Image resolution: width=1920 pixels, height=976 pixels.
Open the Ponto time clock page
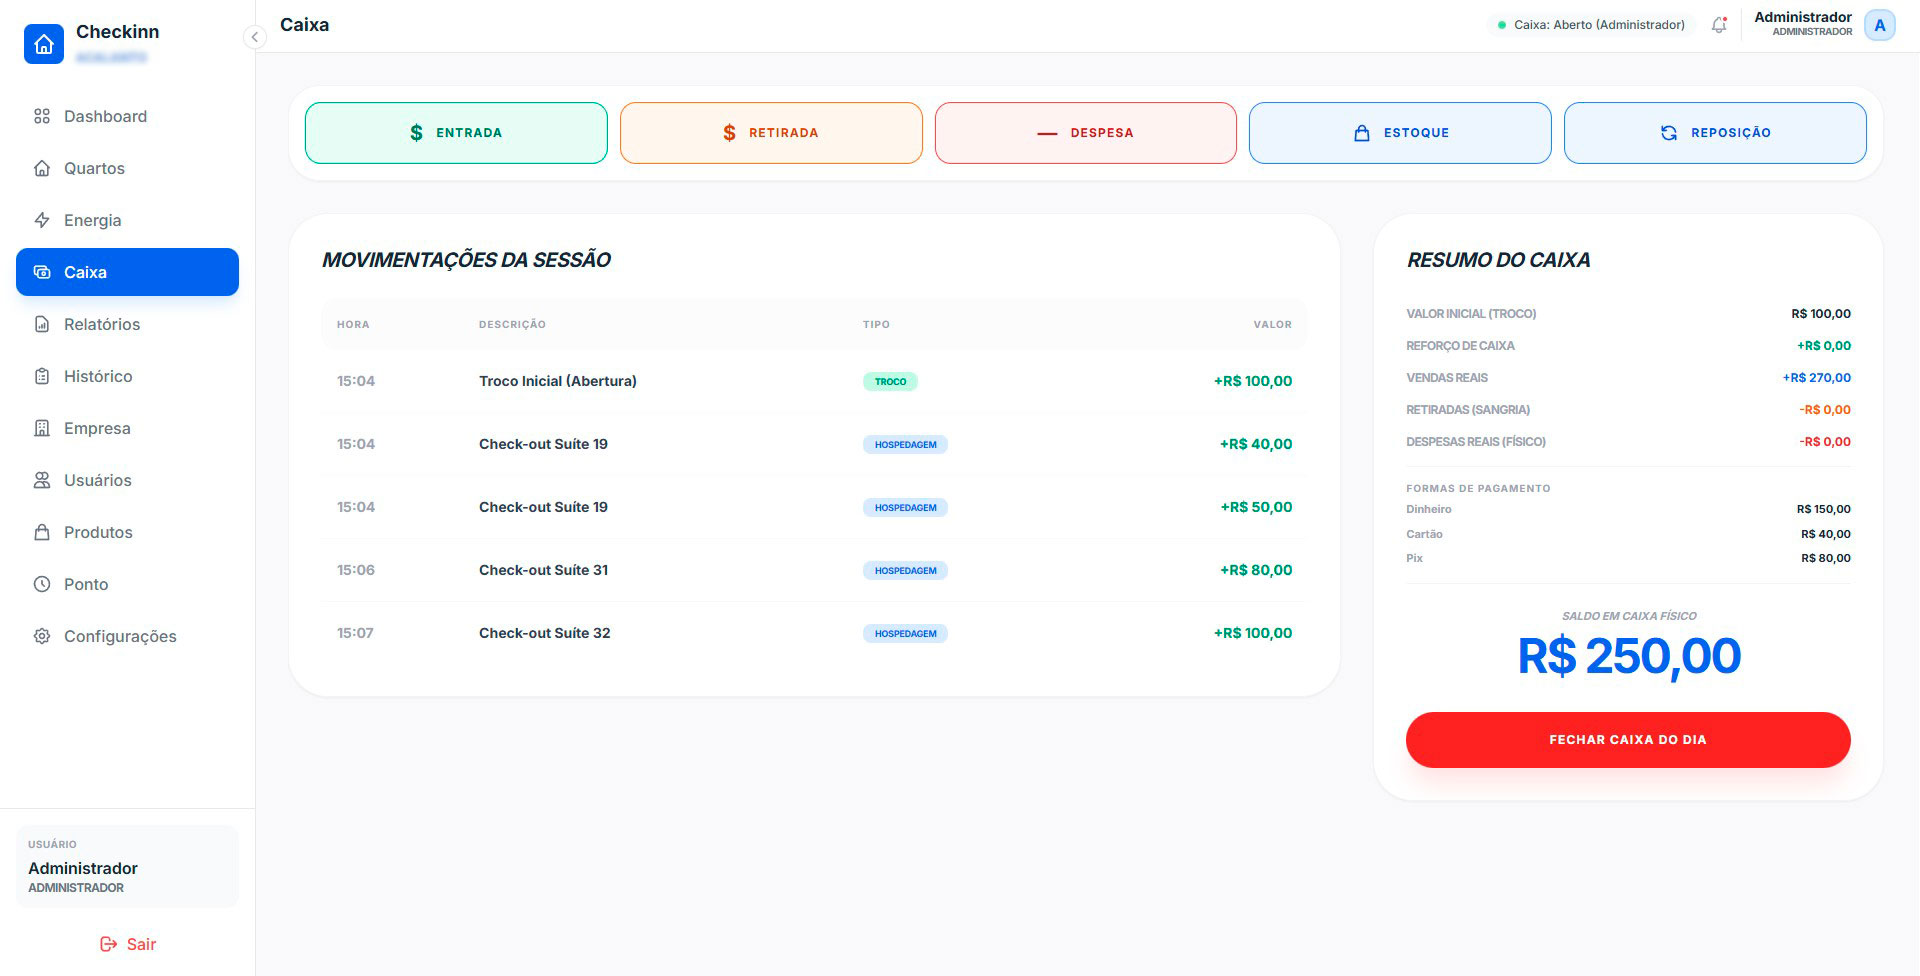[x=127, y=584]
